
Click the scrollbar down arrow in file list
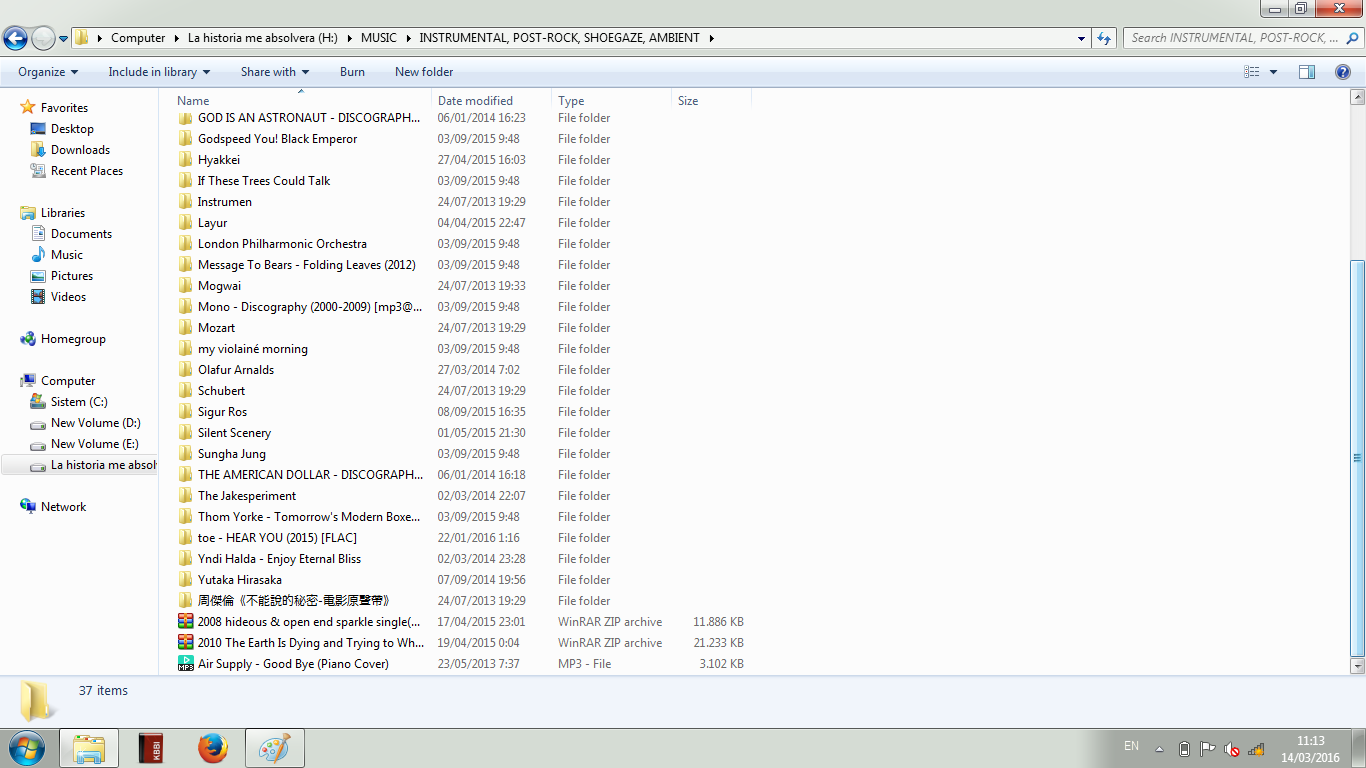pyautogui.click(x=1357, y=665)
